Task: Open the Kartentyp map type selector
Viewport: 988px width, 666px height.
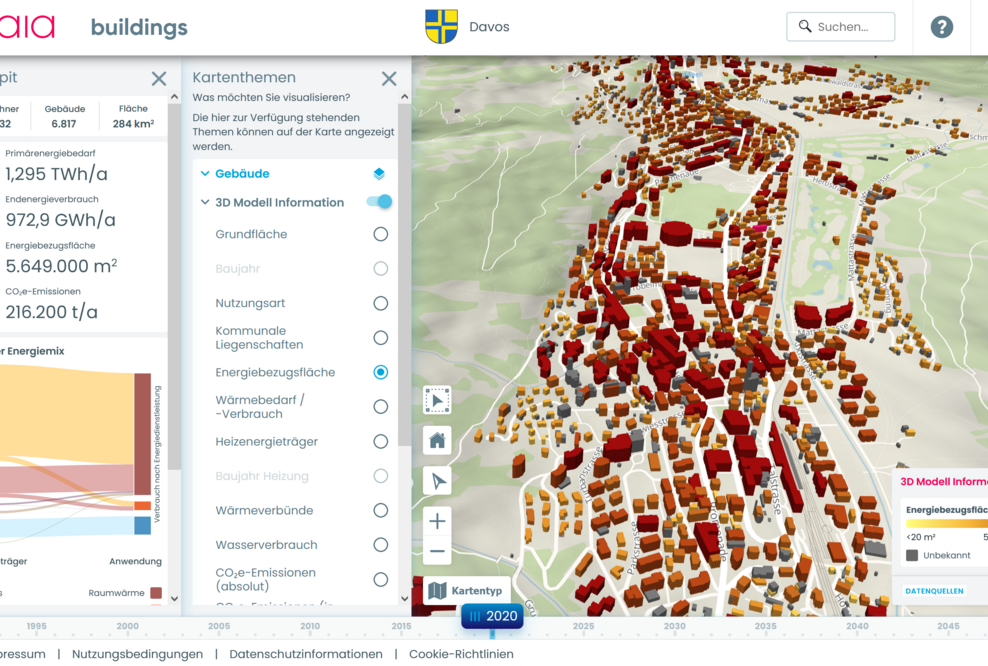Action: [467, 591]
